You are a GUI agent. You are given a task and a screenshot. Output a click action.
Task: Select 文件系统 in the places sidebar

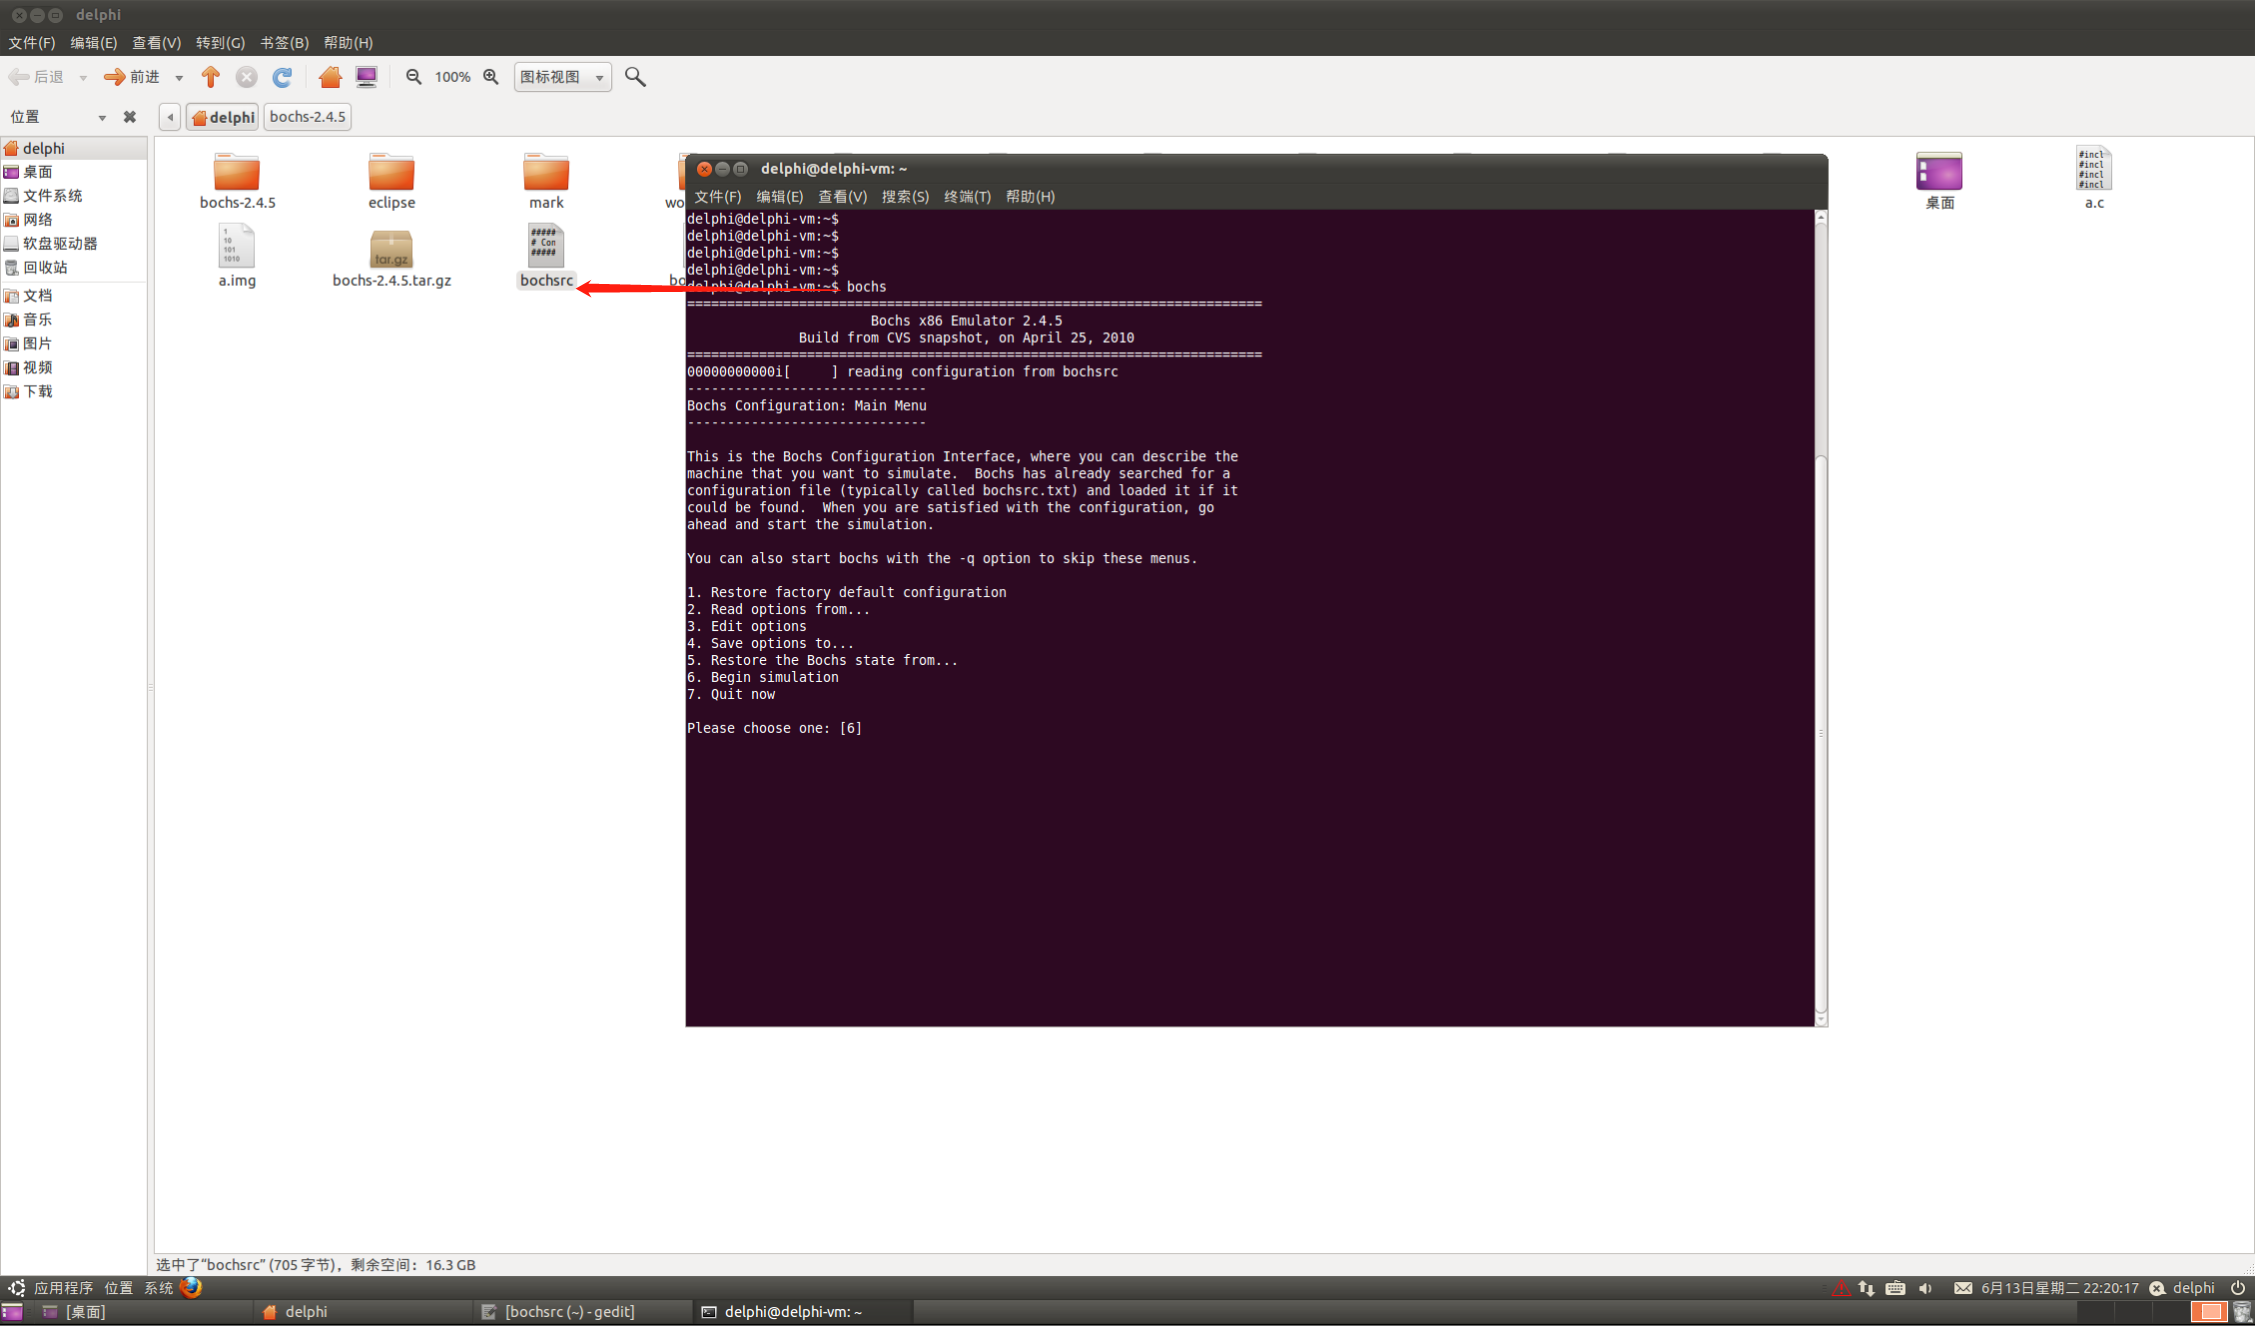tap(52, 196)
